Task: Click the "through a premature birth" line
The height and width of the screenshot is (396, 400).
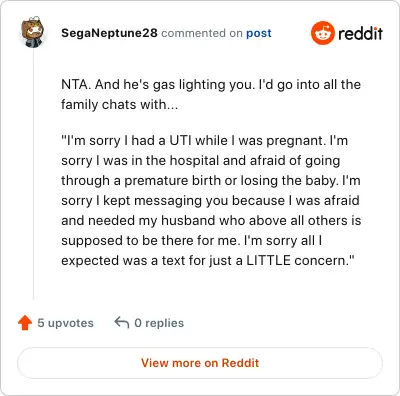Action: [x=211, y=181]
